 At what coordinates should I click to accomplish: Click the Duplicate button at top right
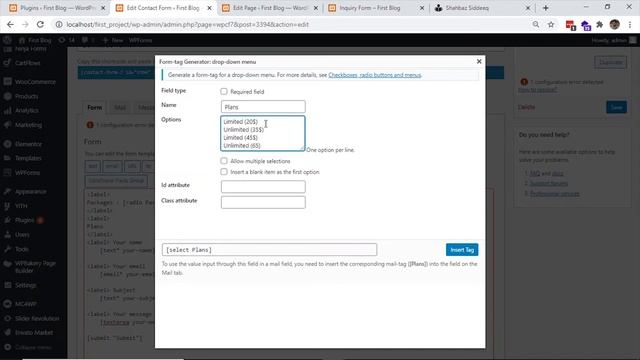(x=610, y=62)
